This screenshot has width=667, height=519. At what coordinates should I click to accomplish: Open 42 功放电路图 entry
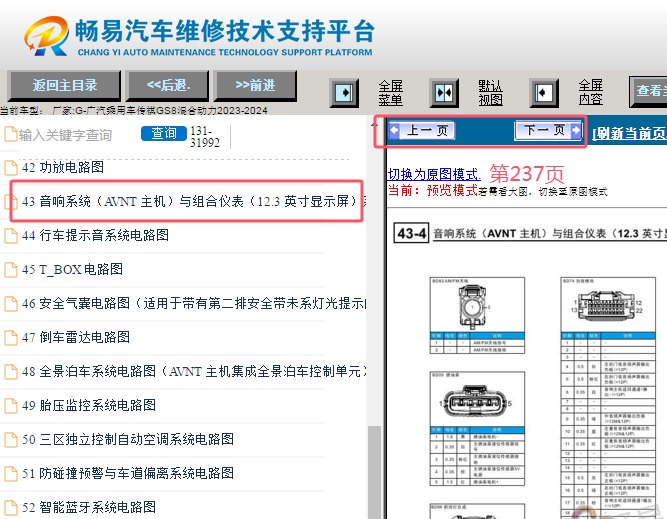tap(63, 167)
